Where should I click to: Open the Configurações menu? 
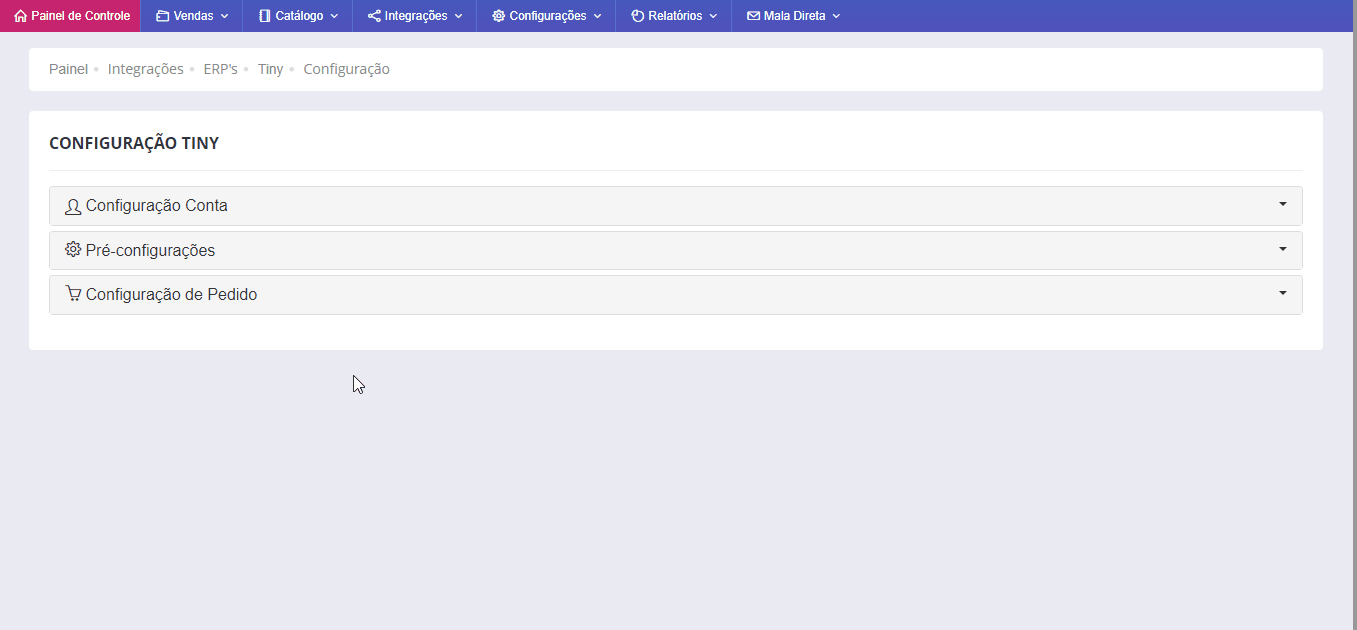point(546,16)
